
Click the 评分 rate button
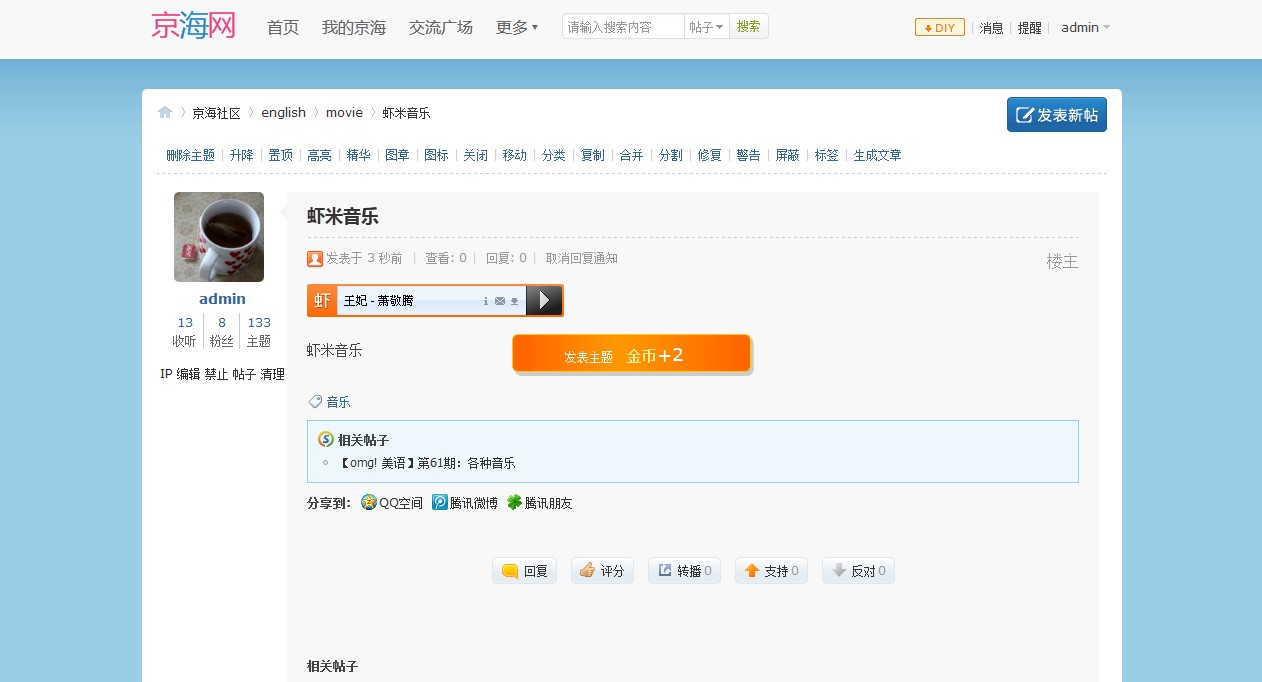[602, 571]
